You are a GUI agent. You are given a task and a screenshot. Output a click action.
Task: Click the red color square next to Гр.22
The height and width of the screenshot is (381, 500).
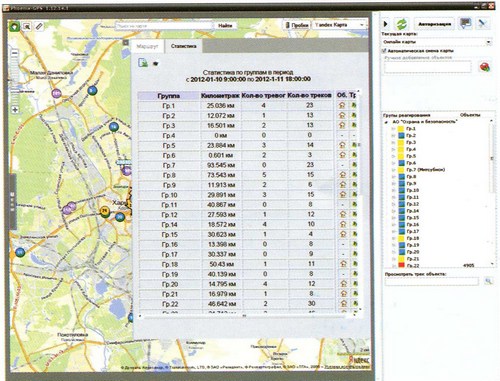click(x=401, y=265)
